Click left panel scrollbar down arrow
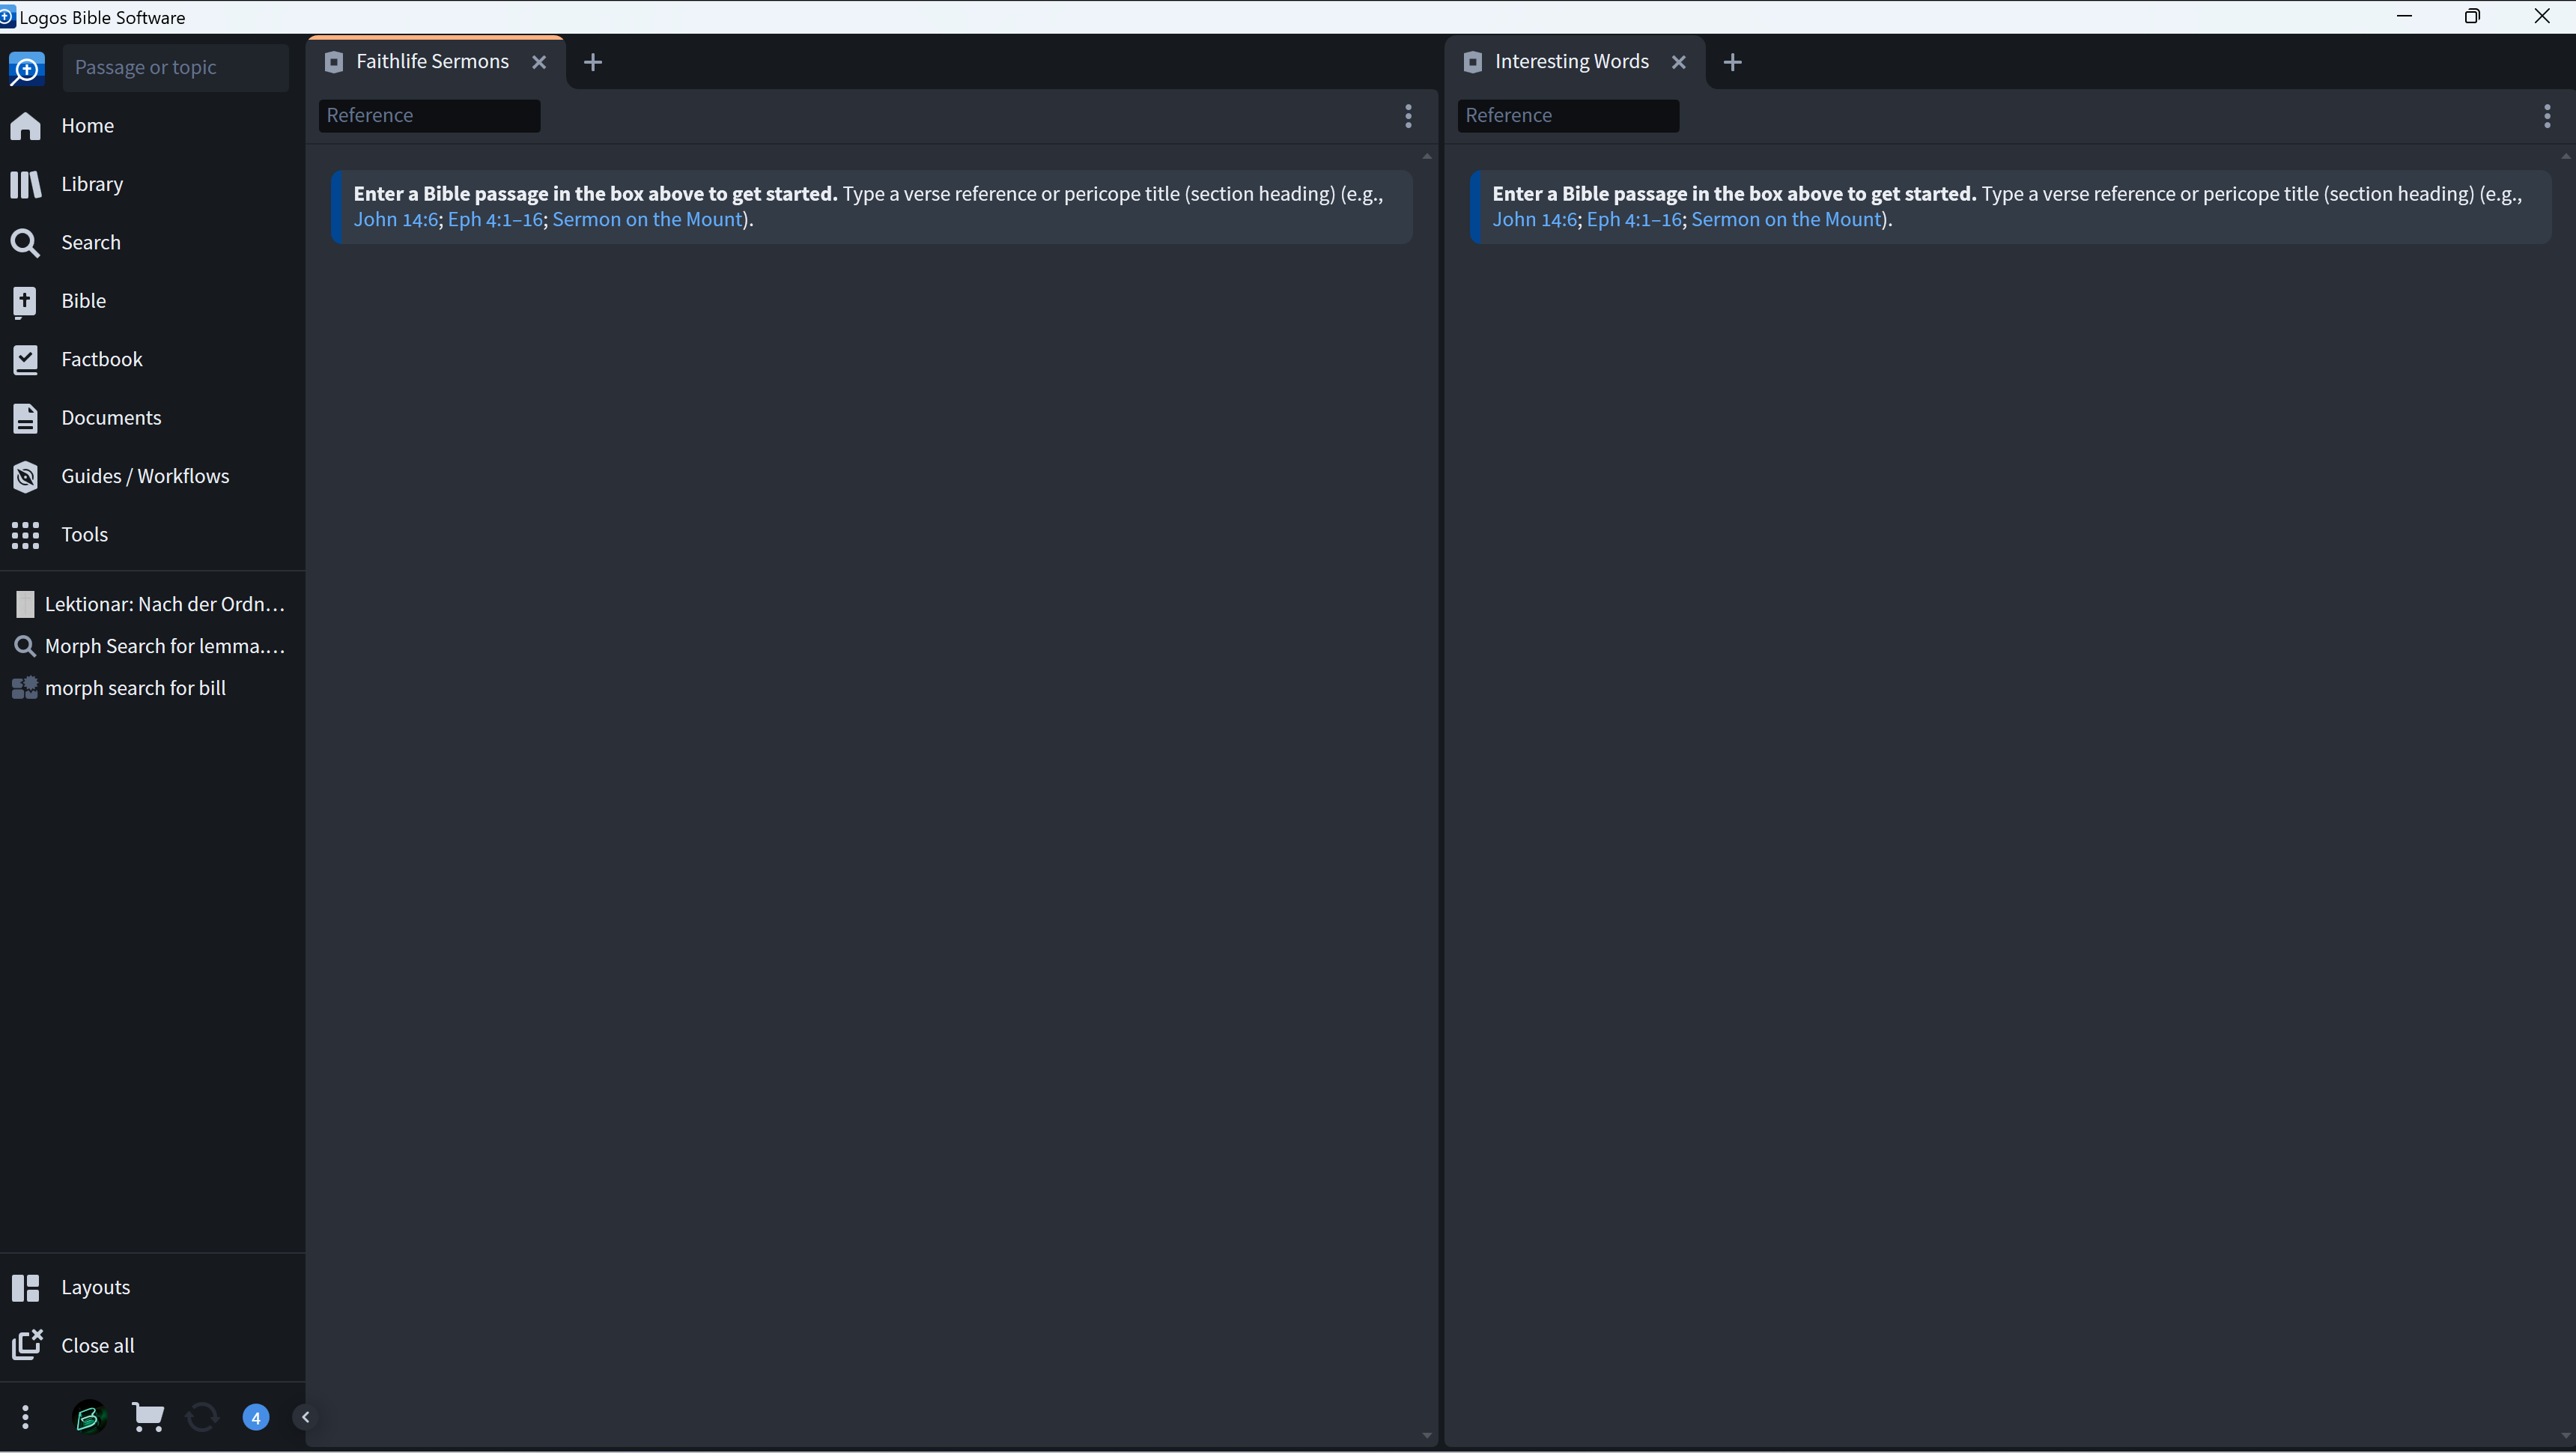 (1427, 1436)
